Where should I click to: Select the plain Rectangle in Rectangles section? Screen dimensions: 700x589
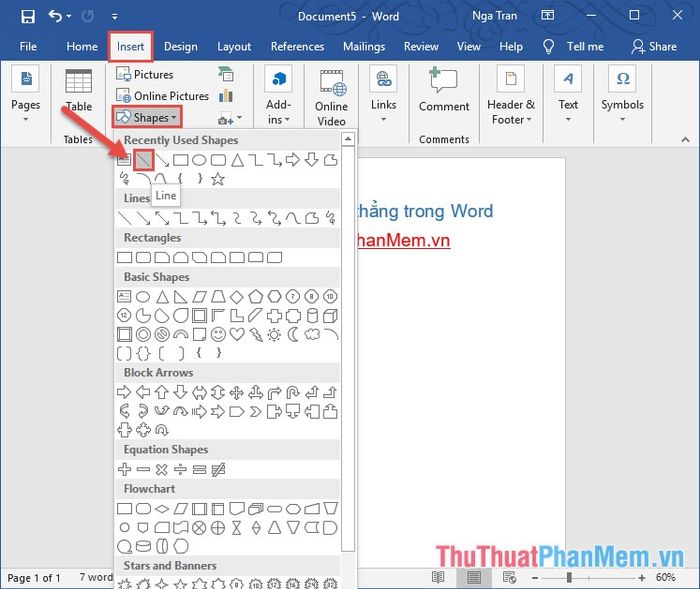tap(125, 257)
